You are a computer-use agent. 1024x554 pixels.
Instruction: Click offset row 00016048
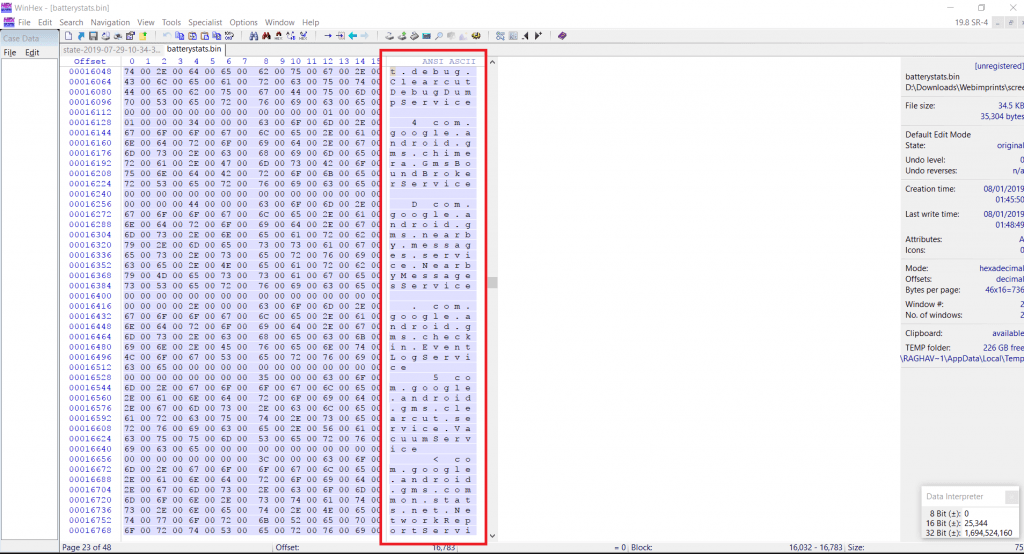90,72
